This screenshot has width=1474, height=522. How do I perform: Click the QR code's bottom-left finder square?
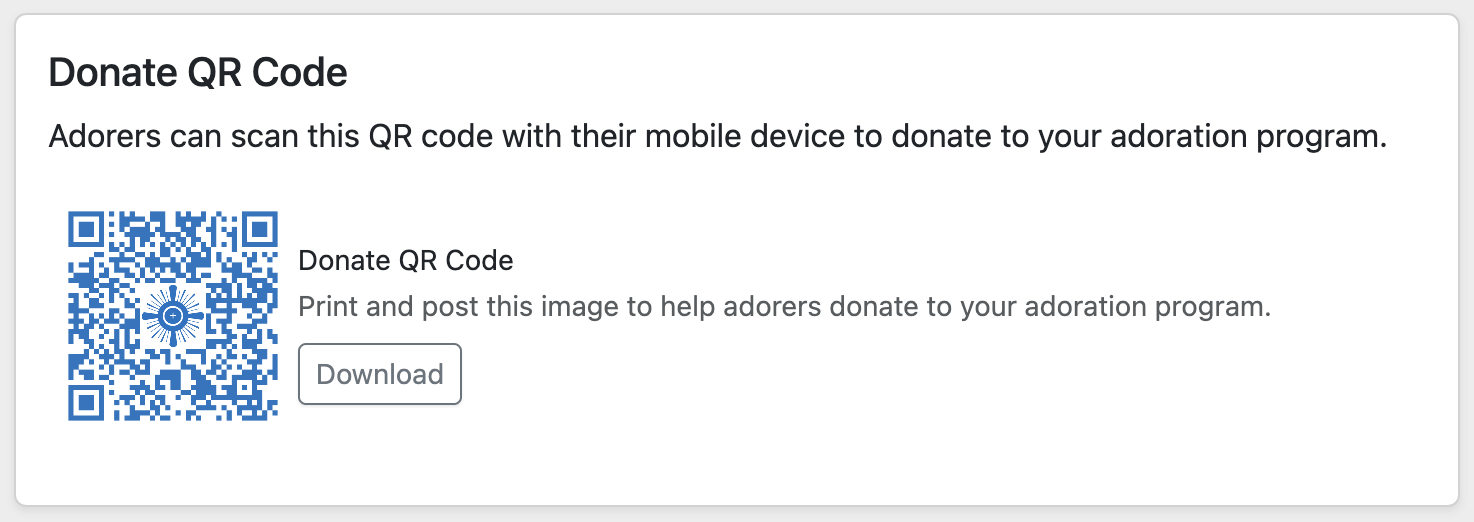point(86,403)
